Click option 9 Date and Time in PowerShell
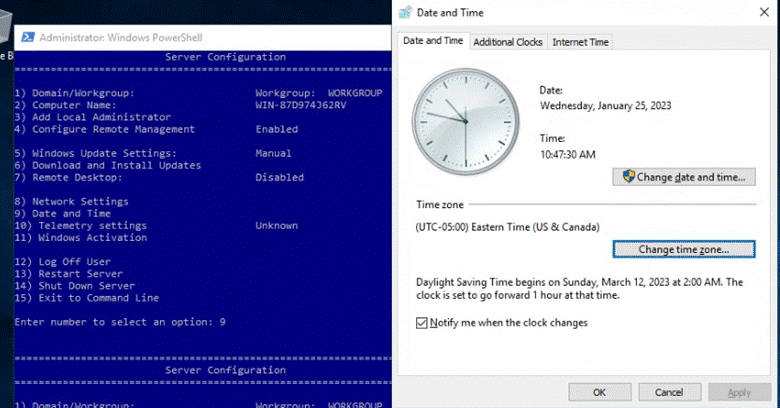 pyautogui.click(x=62, y=213)
